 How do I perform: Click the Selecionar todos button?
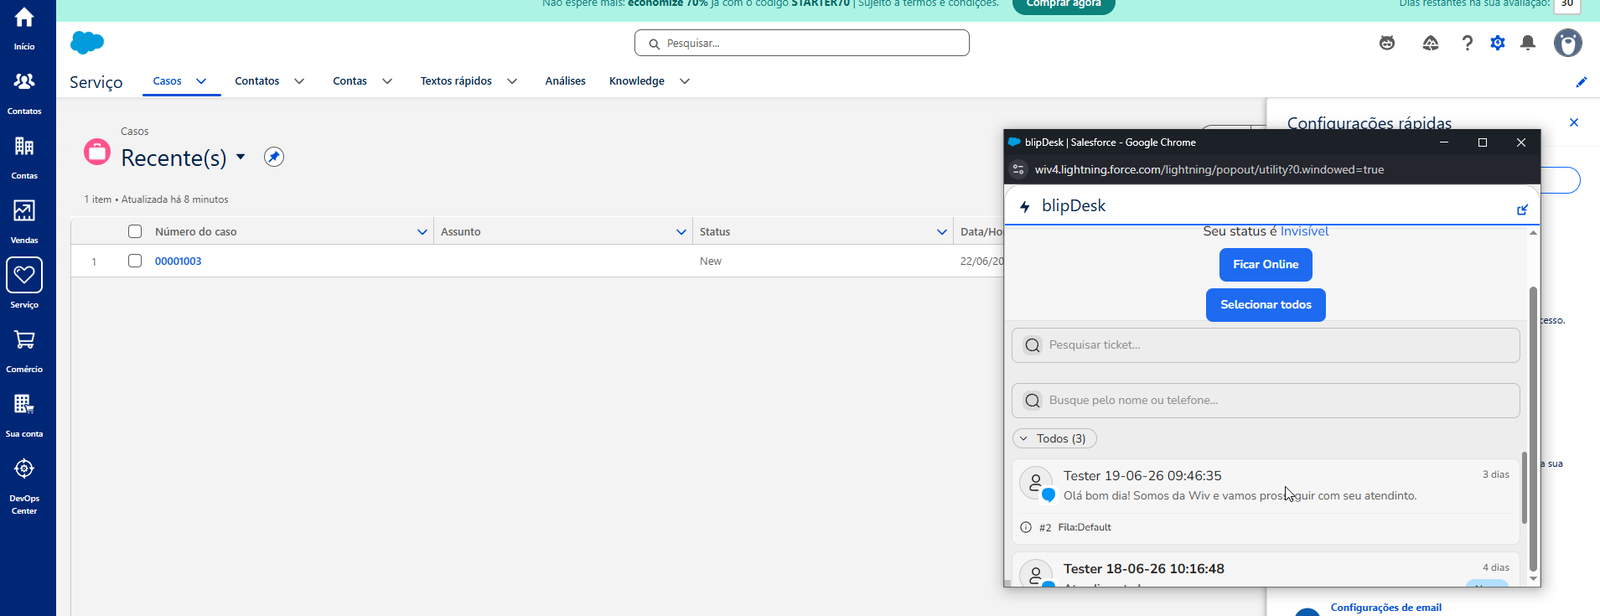pyautogui.click(x=1266, y=305)
